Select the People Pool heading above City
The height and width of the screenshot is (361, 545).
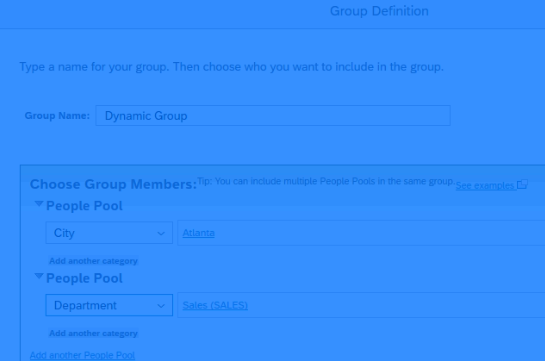point(84,206)
